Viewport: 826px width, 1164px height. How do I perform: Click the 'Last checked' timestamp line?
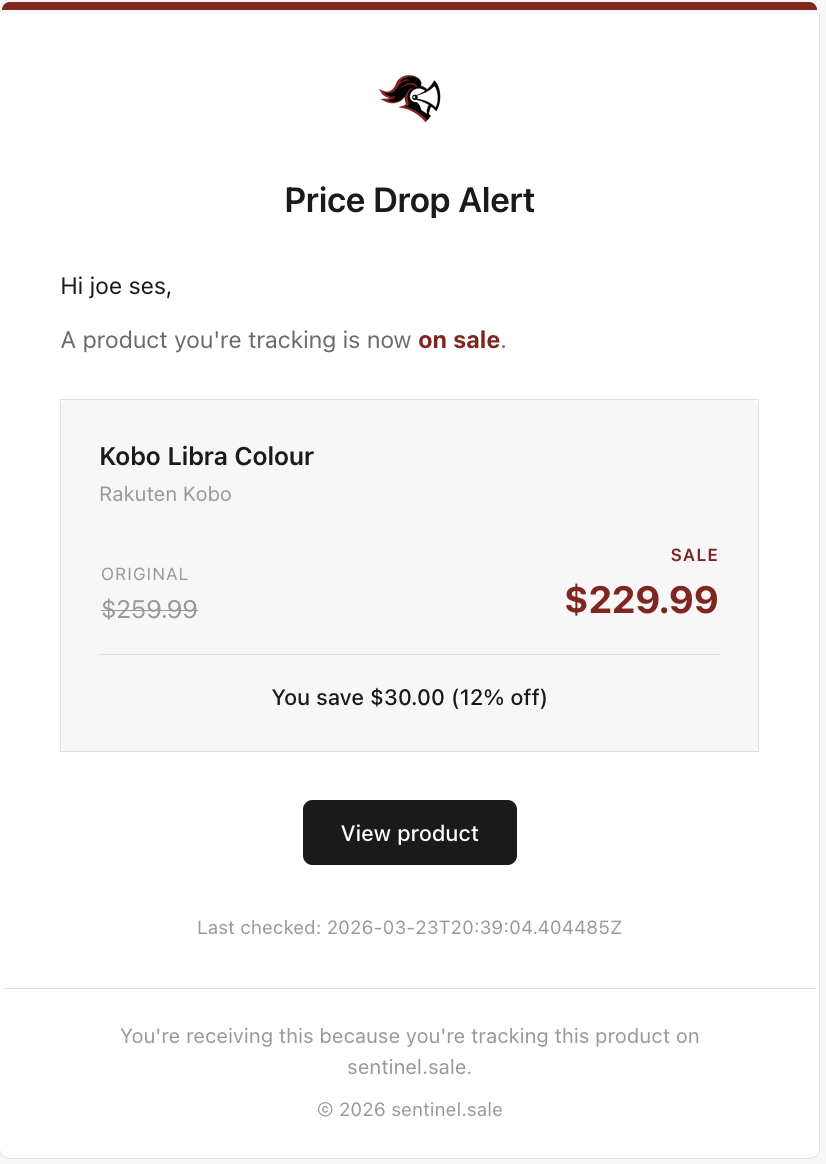[x=410, y=927]
